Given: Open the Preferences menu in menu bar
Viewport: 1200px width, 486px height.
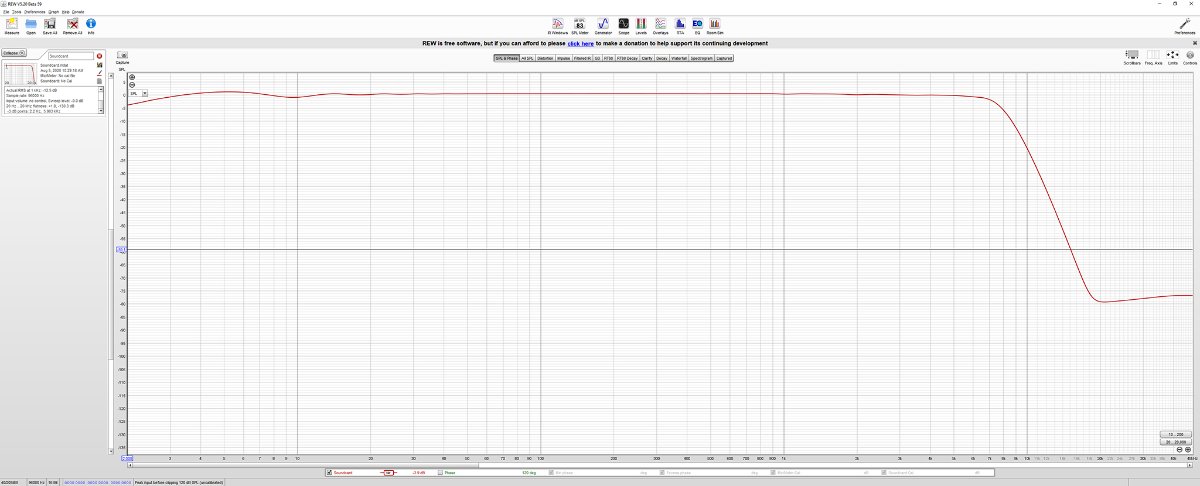Looking at the screenshot, I should click(34, 12).
